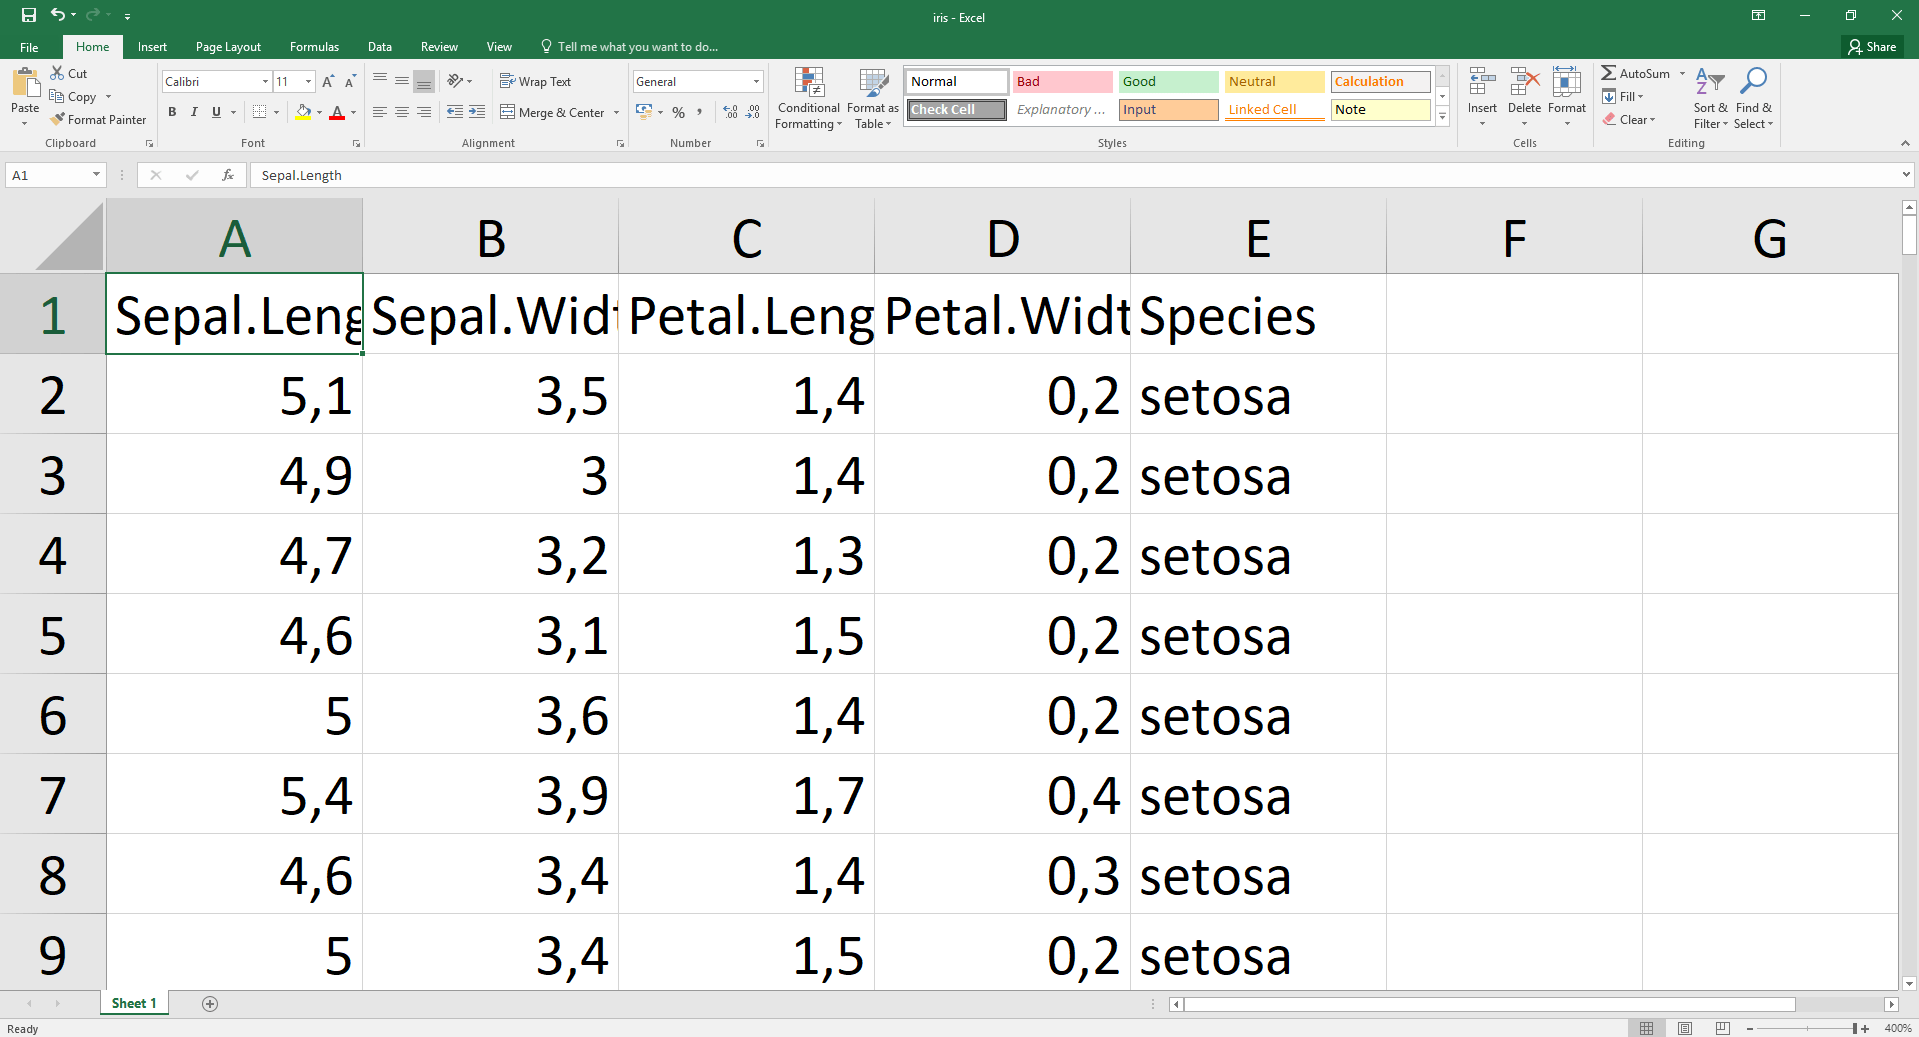Add a new sheet with plus icon

click(210, 1004)
